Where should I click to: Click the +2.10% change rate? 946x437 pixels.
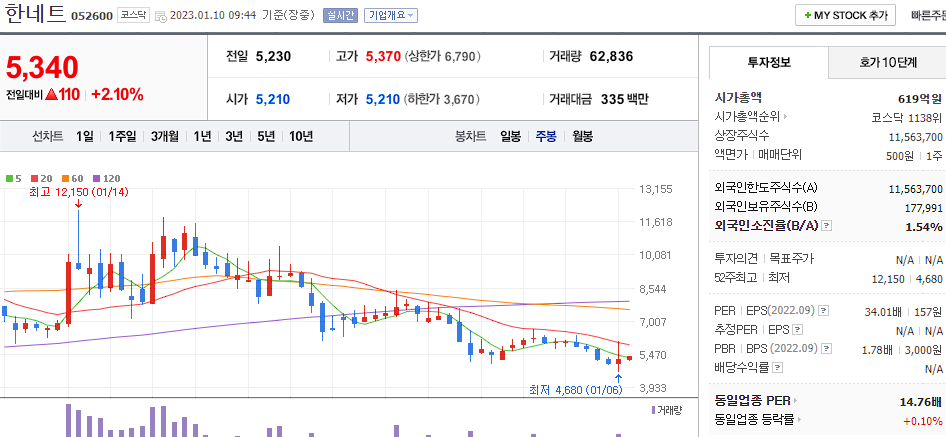pyautogui.click(x=117, y=94)
